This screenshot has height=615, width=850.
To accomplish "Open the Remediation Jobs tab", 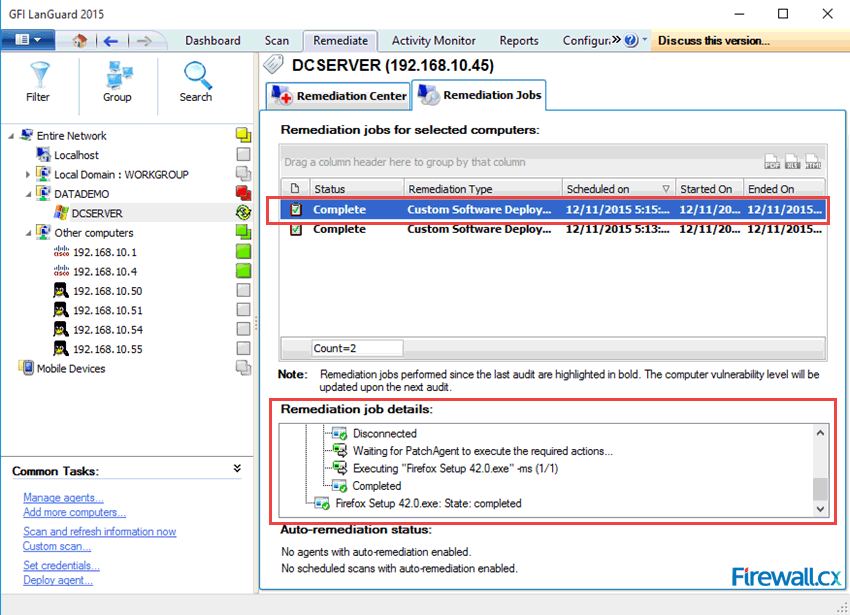I will pos(479,95).
